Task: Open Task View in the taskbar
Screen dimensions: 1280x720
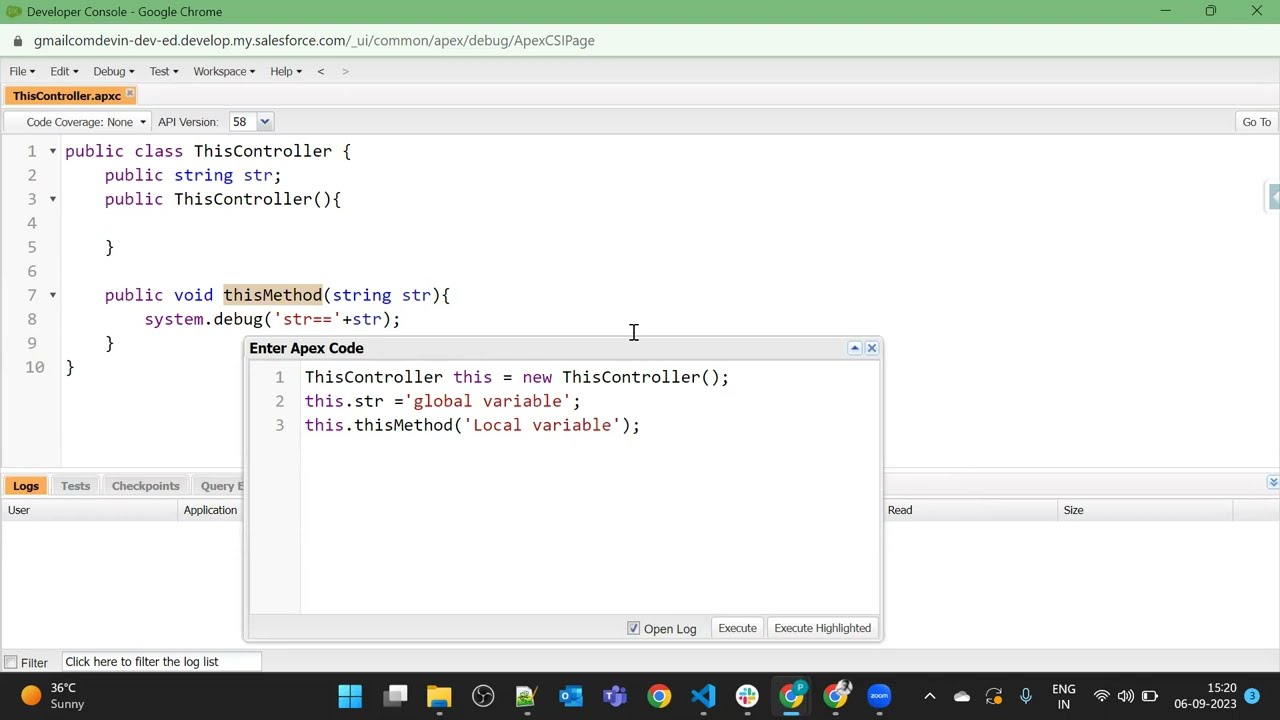Action: (x=396, y=696)
